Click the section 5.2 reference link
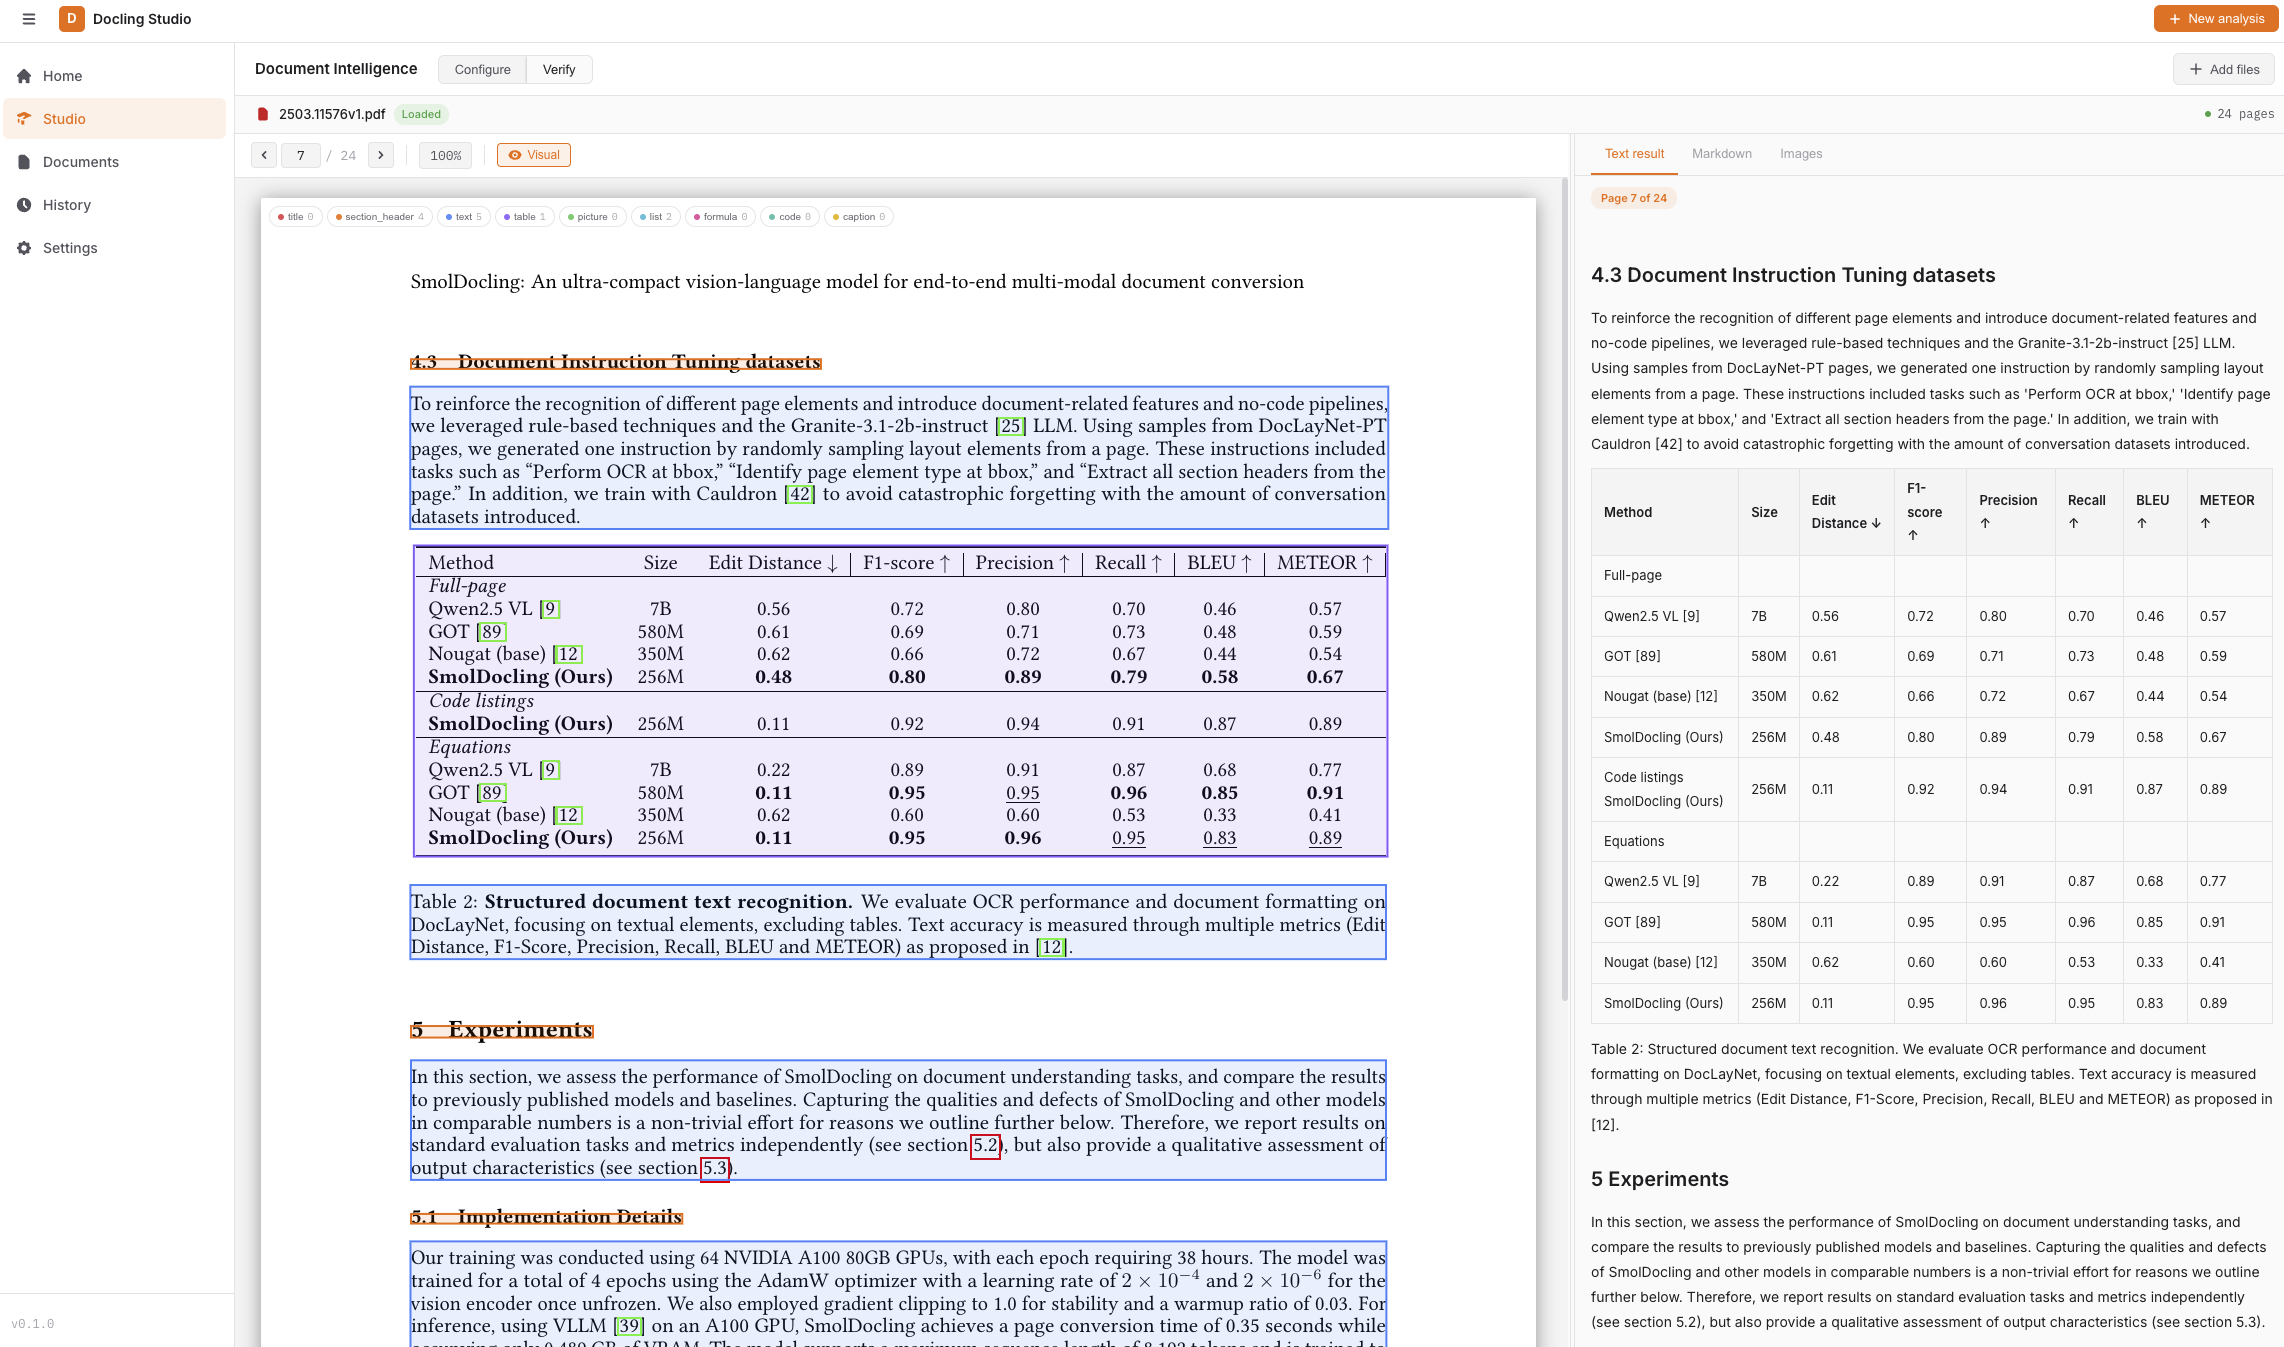This screenshot has height=1347, width=2284. (x=986, y=1145)
